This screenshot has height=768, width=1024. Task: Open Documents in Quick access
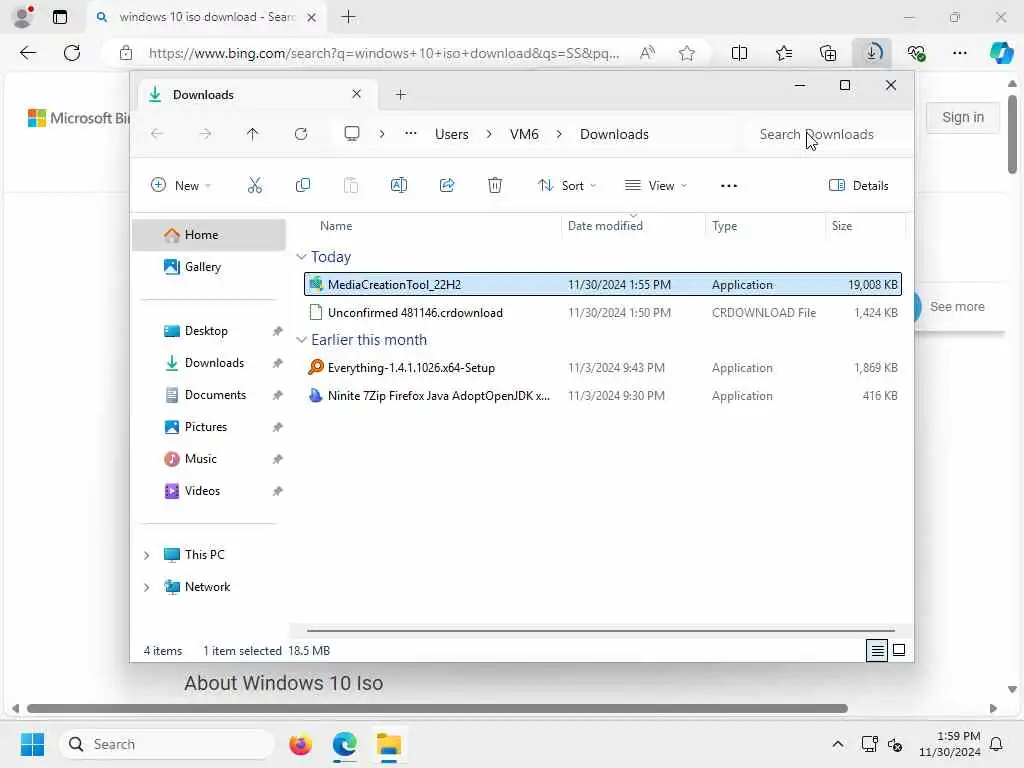[209, 395]
